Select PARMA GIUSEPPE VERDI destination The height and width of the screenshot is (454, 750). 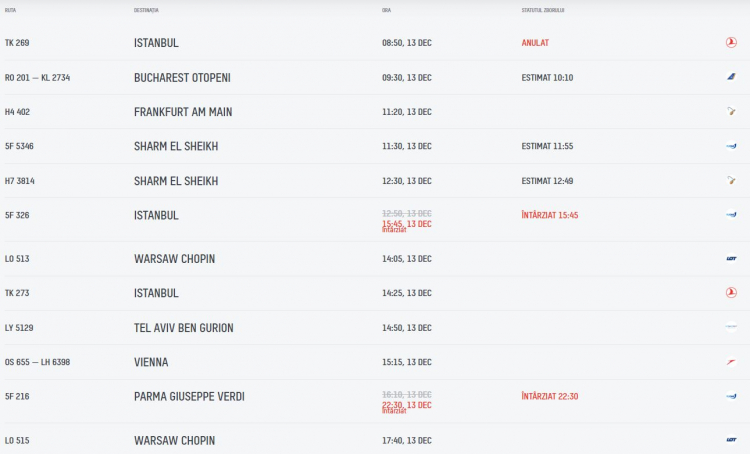[x=189, y=396]
